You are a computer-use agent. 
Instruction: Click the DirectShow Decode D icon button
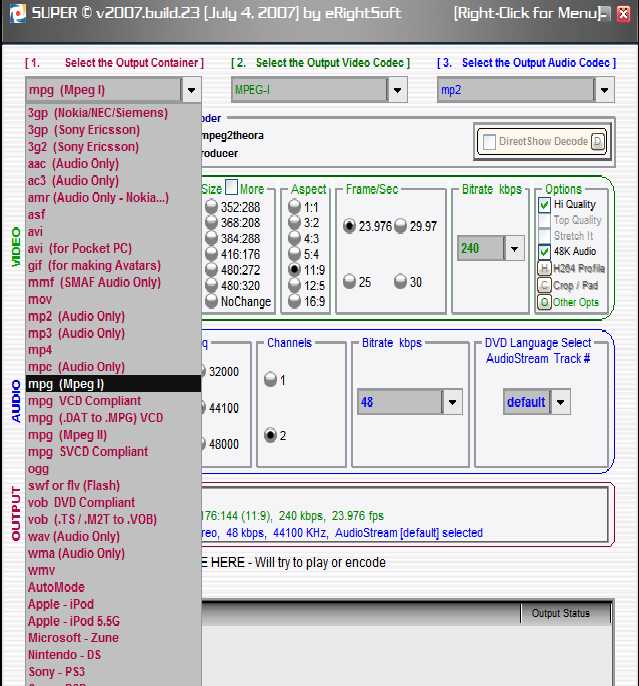[x=597, y=141]
